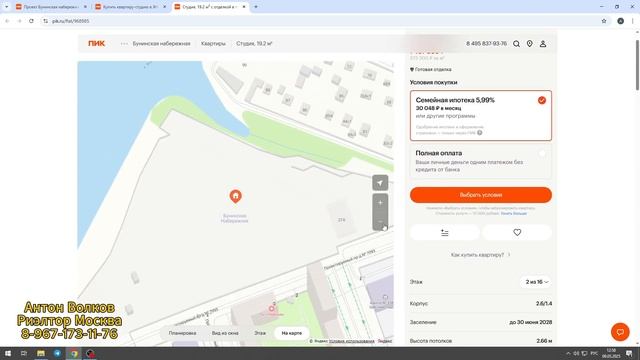Open the info icon in mortgage card
The image size is (640, 360).
click(x=480, y=133)
